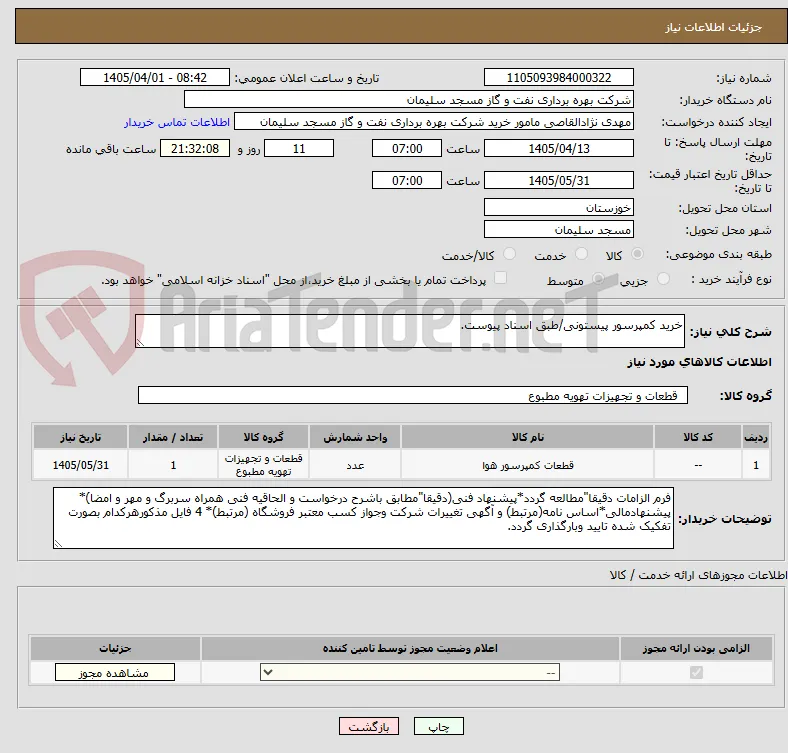Click the price validity time 07:00 field
The width and height of the screenshot is (788, 753).
coord(407,180)
